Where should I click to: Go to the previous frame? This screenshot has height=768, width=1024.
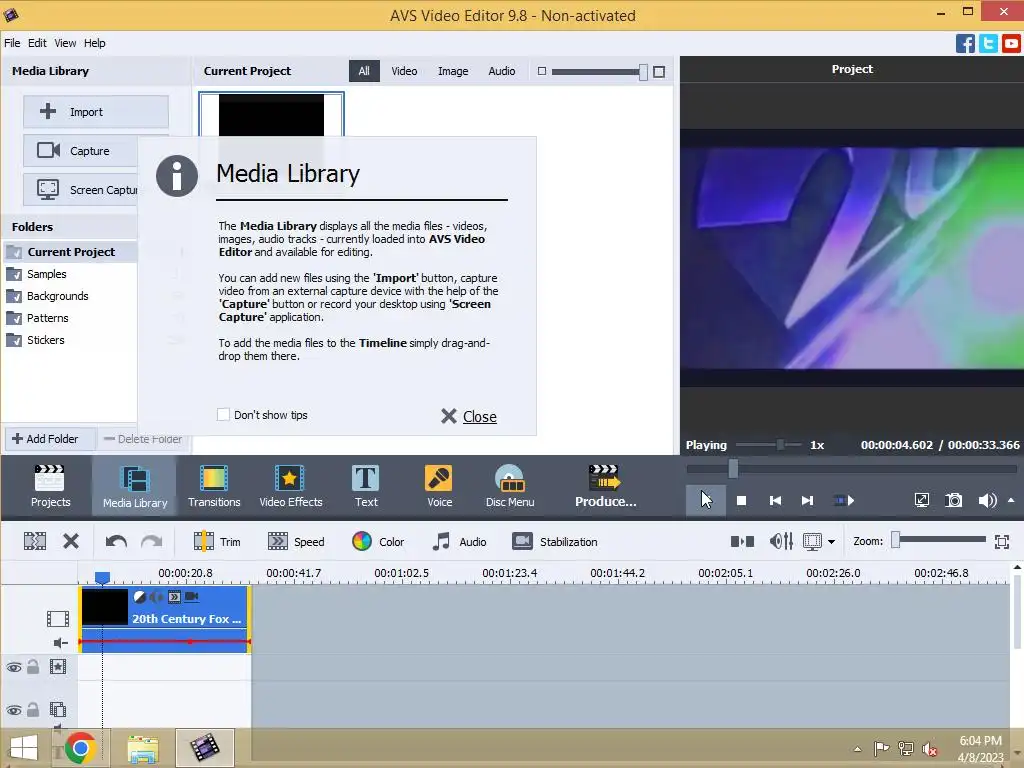pyautogui.click(x=775, y=501)
